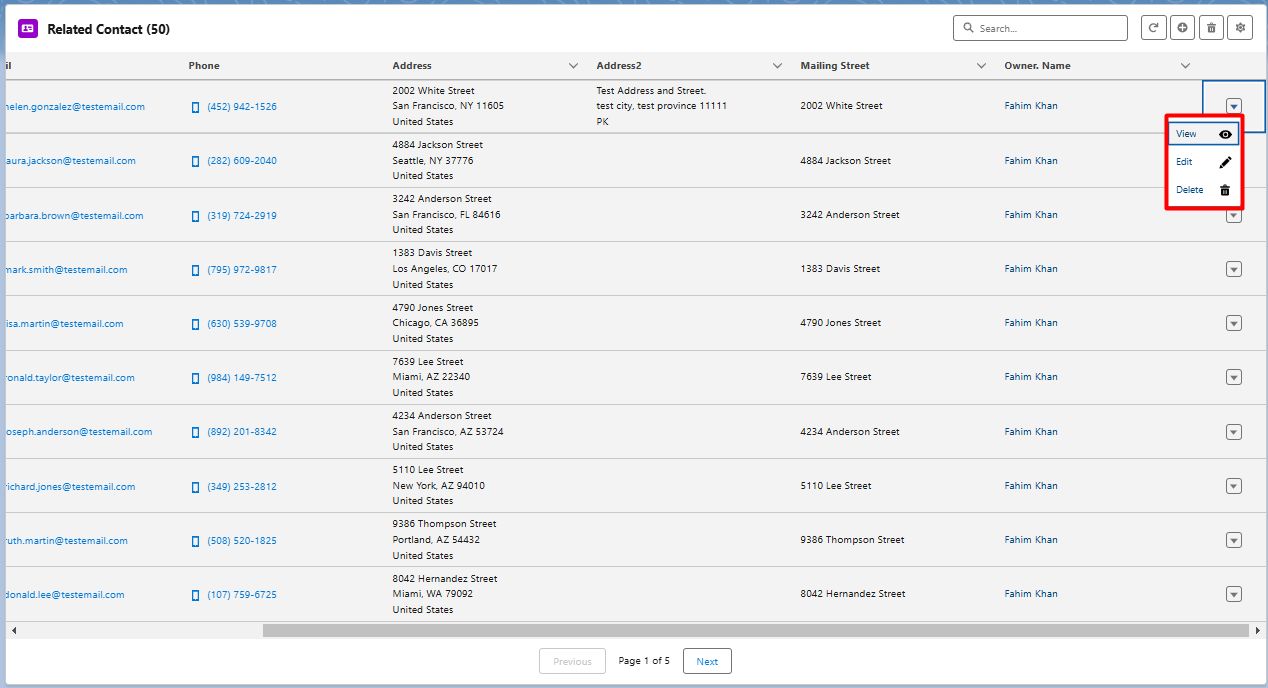Click phone icon next to (107) 759-6725
Image resolution: width=1268 pixels, height=688 pixels.
(x=195, y=595)
